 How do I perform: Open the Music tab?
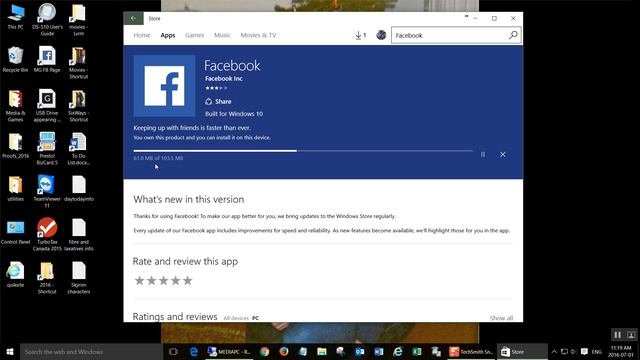[222, 35]
